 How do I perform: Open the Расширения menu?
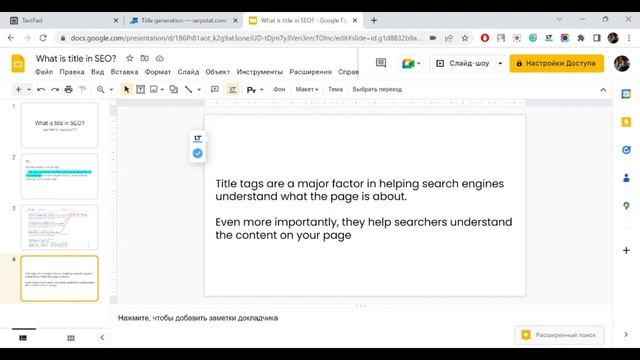pyautogui.click(x=311, y=72)
